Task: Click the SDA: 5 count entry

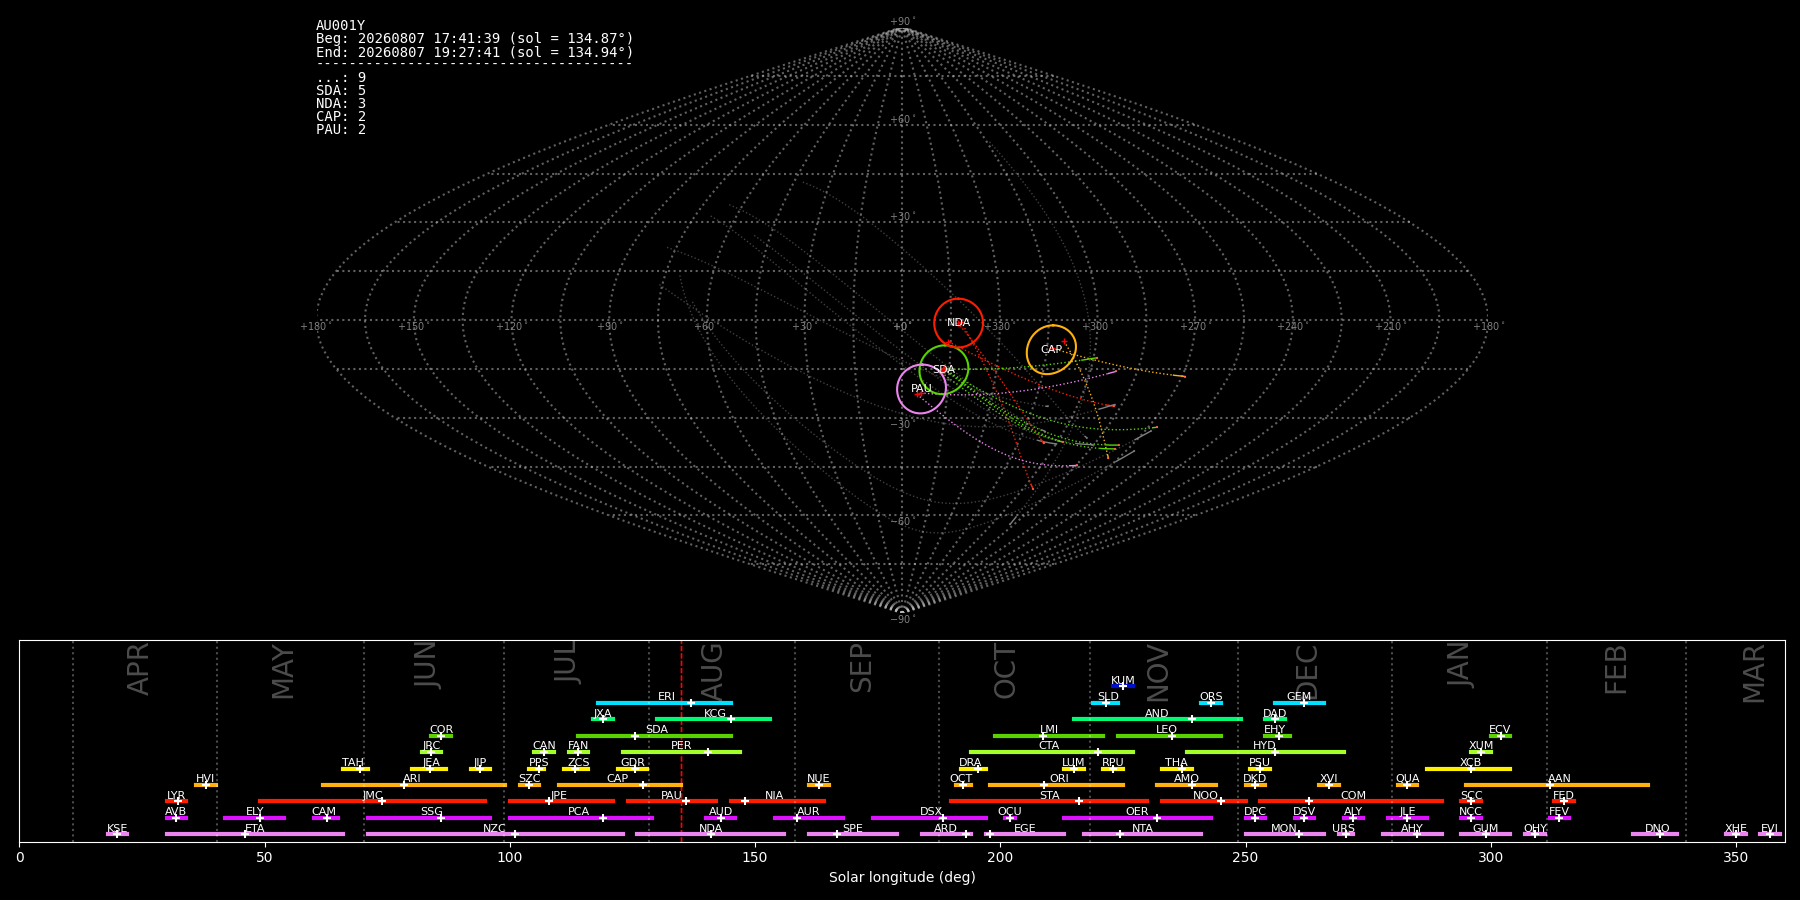Action: tap(341, 91)
